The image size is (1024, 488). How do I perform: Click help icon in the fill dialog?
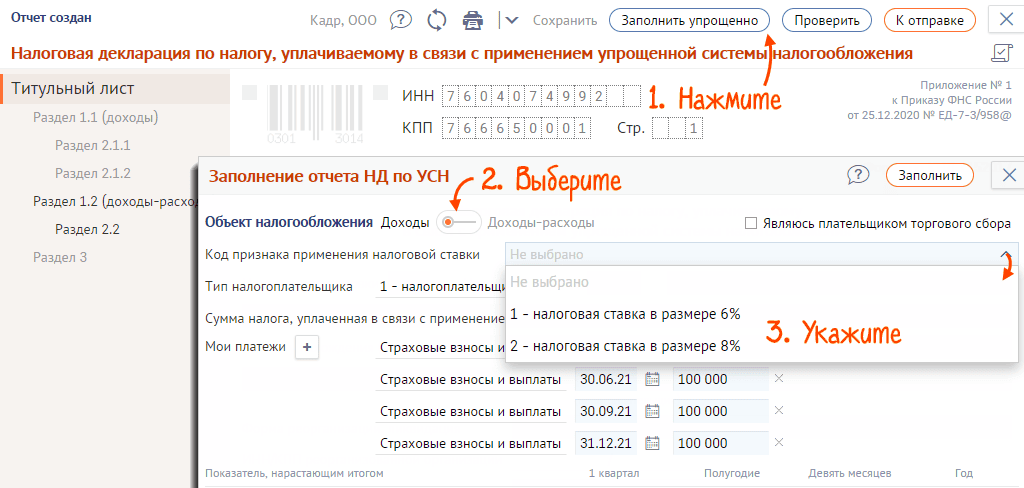coord(858,175)
